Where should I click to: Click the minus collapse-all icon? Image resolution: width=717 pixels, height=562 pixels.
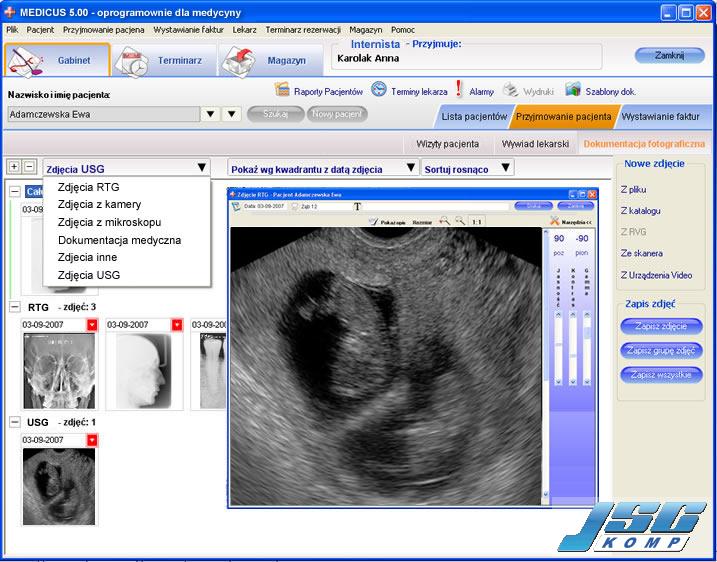pyautogui.click(x=29, y=166)
